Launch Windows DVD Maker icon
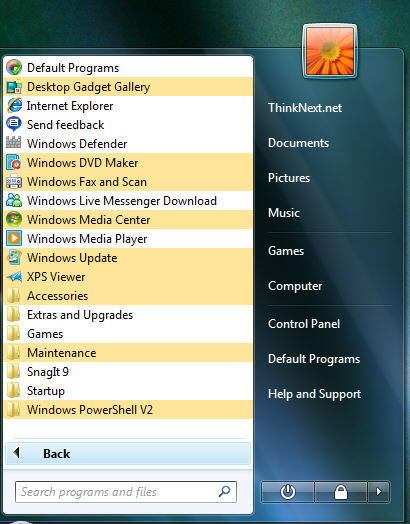The width and height of the screenshot is (410, 524). (x=14, y=163)
